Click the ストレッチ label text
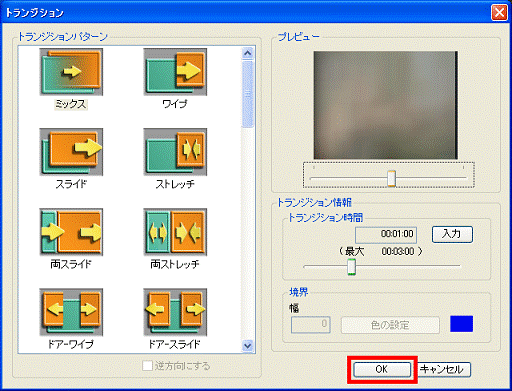512x391 pixels. [x=175, y=184]
